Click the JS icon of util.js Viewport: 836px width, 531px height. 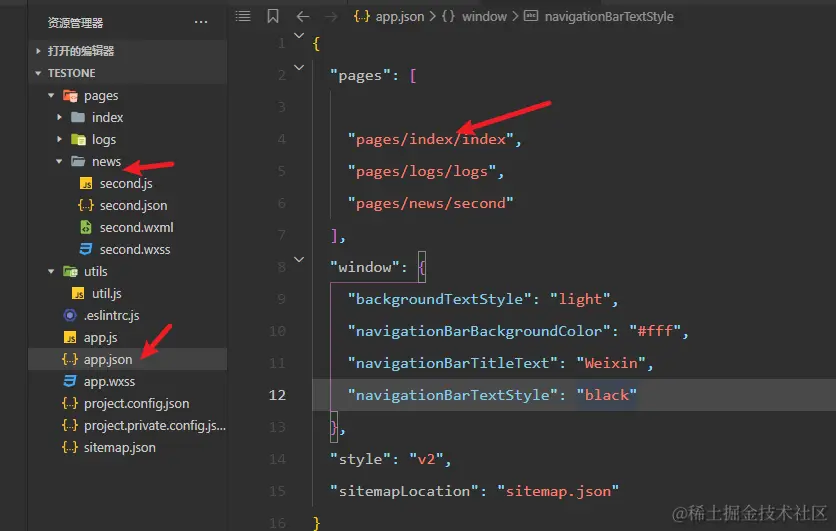tap(78, 294)
